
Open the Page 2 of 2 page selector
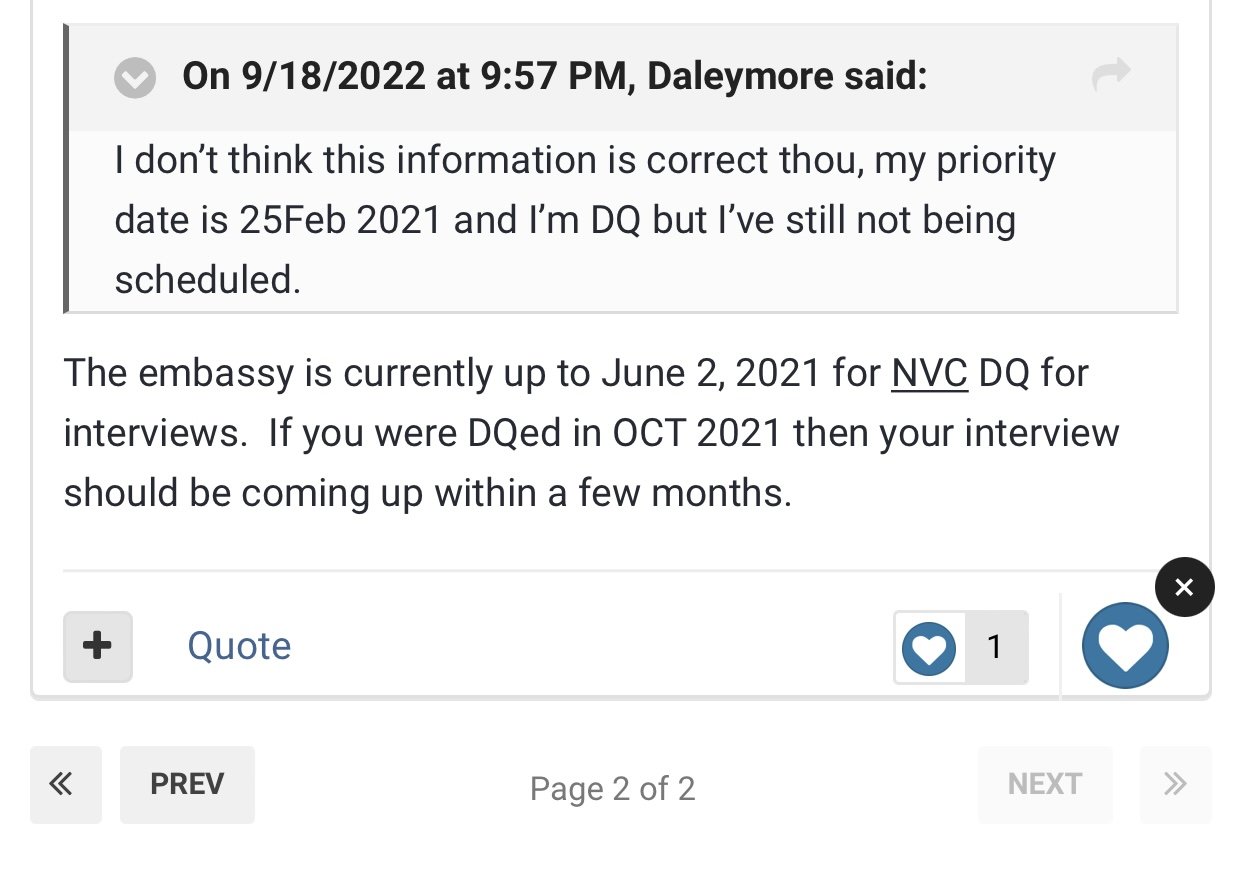coord(612,789)
